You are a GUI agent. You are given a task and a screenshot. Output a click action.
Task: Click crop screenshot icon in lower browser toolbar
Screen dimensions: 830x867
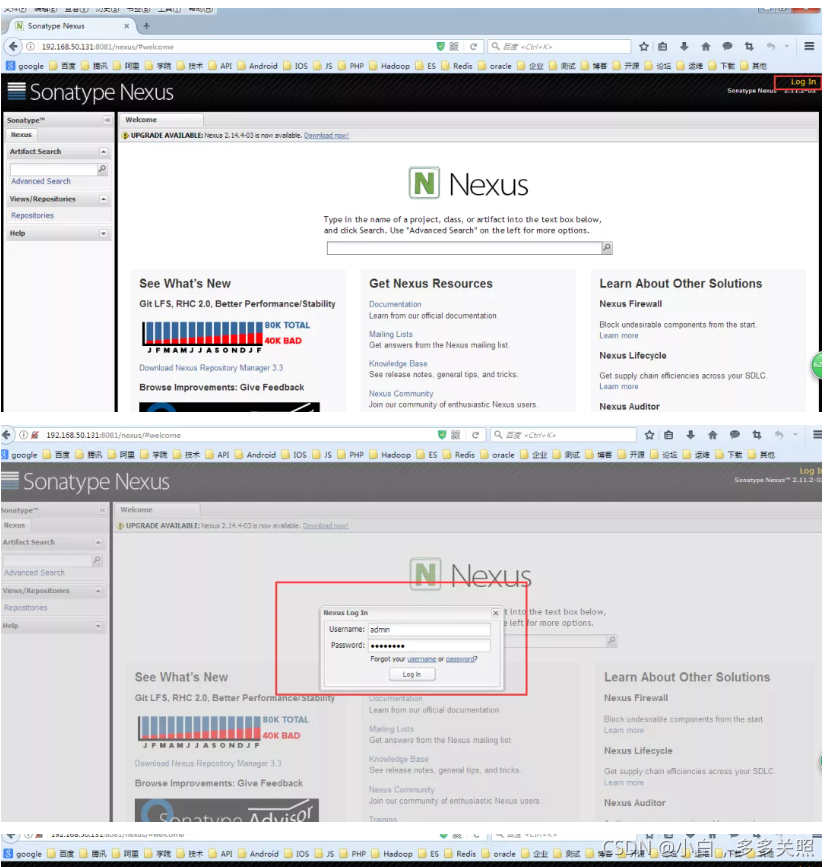point(756,435)
